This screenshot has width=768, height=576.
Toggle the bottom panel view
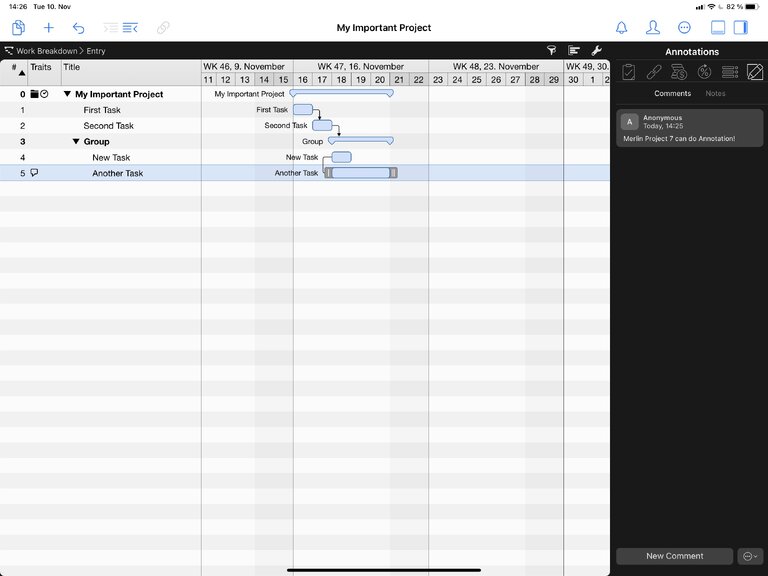717,28
